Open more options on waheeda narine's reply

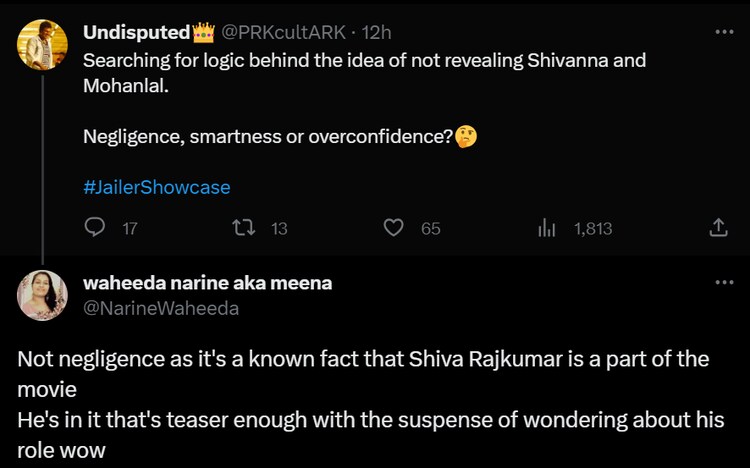click(724, 283)
